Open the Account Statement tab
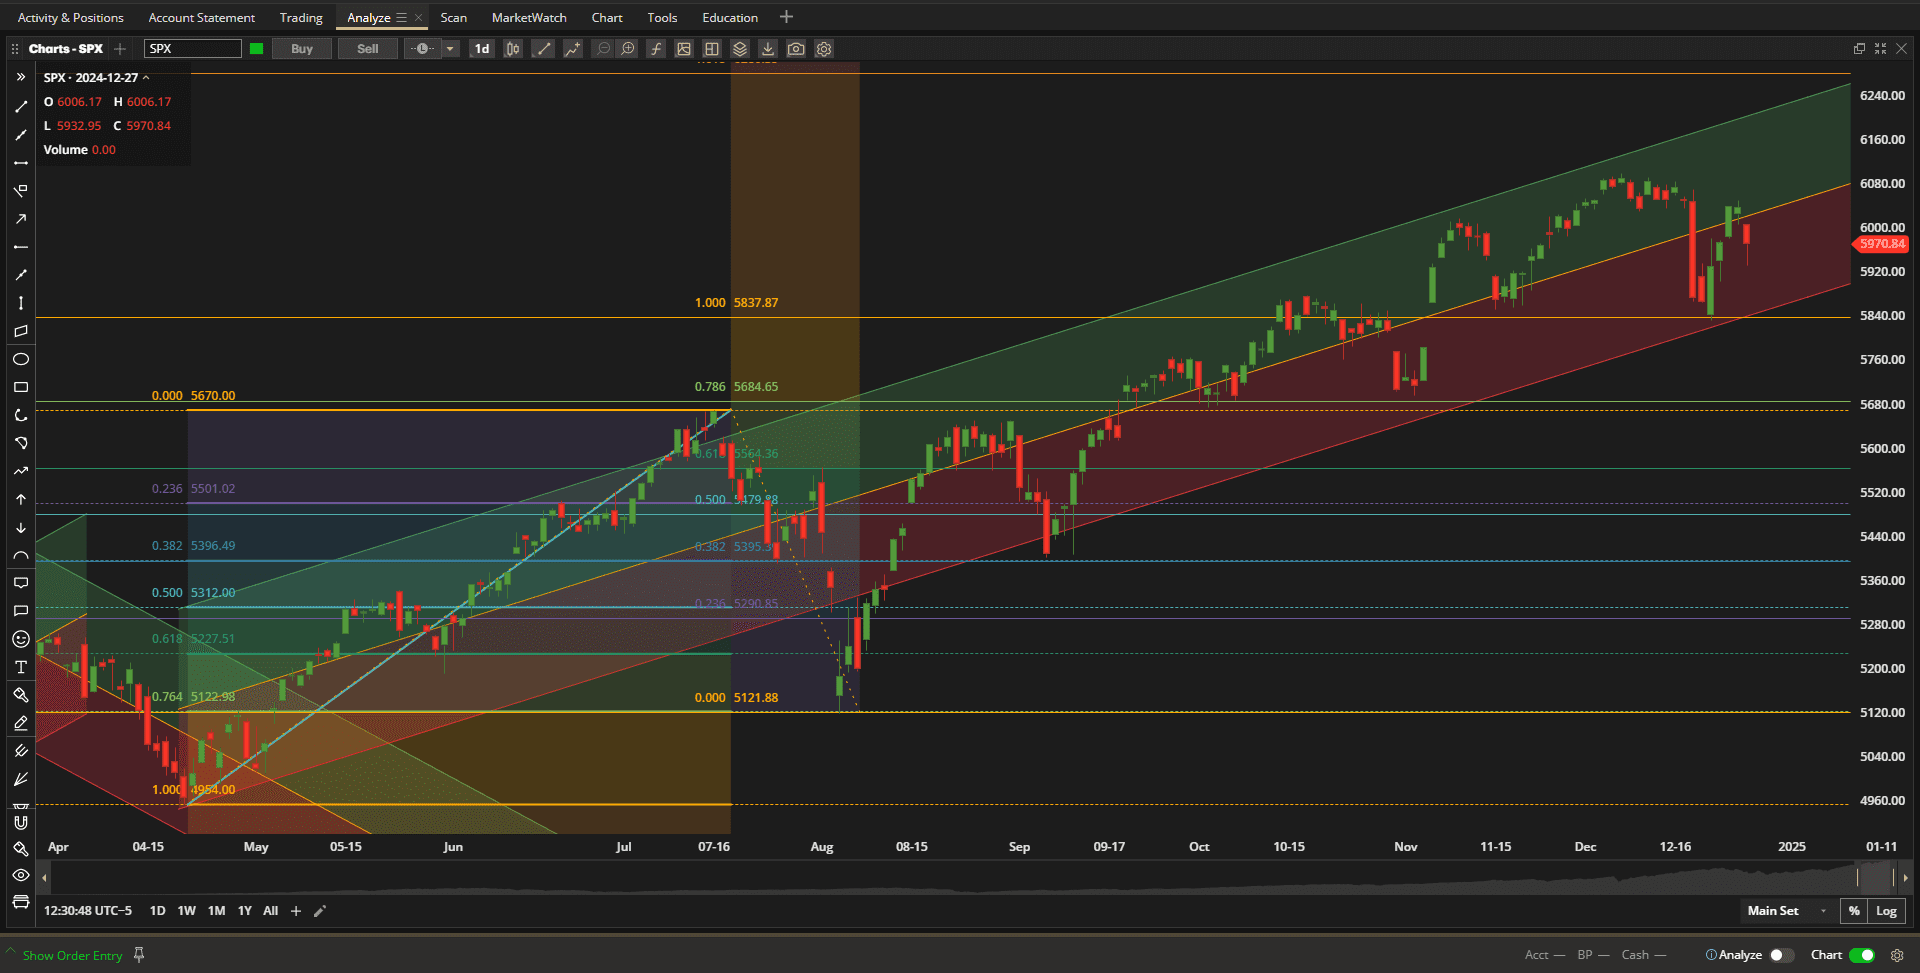The height and width of the screenshot is (973, 1920). click(201, 18)
